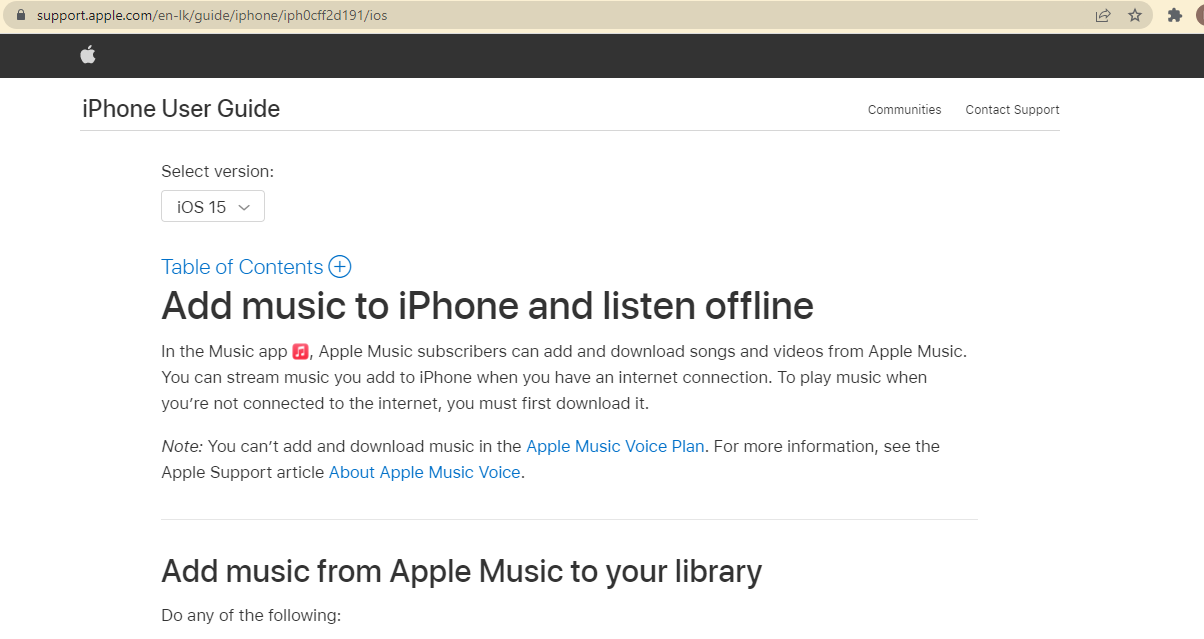Open the About Apple Music Voice article
Viewport: 1204px width, 639px height.
point(424,472)
